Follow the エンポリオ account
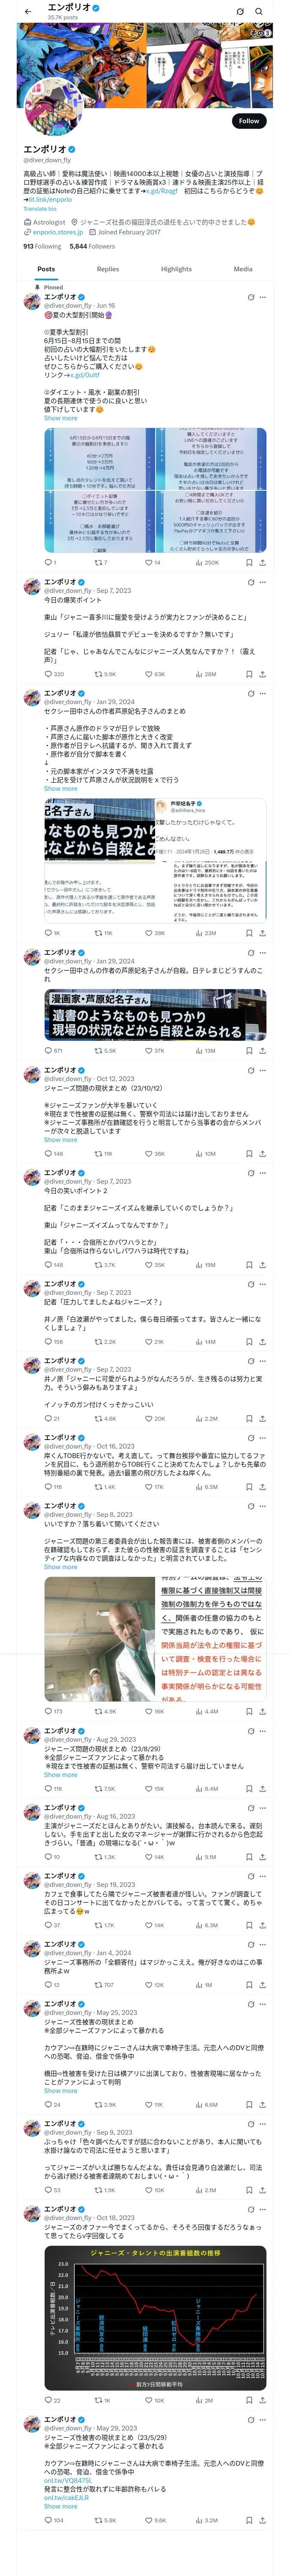This screenshot has height=2576, width=290. click(x=248, y=121)
